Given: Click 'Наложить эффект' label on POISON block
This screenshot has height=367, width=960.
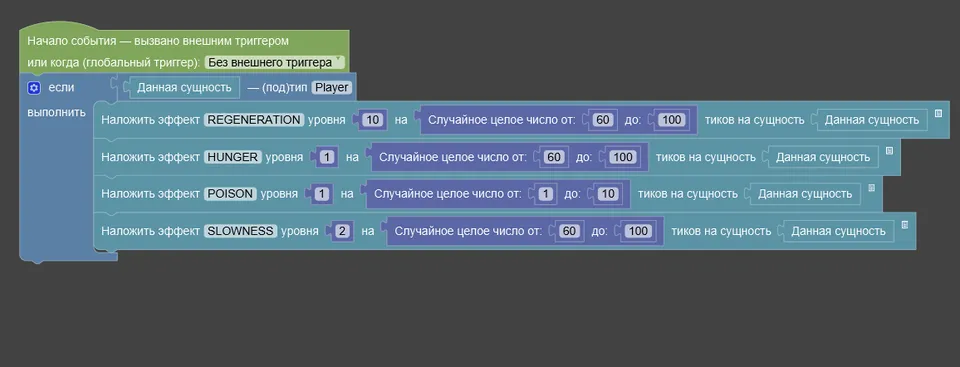Looking at the screenshot, I should [x=151, y=194].
